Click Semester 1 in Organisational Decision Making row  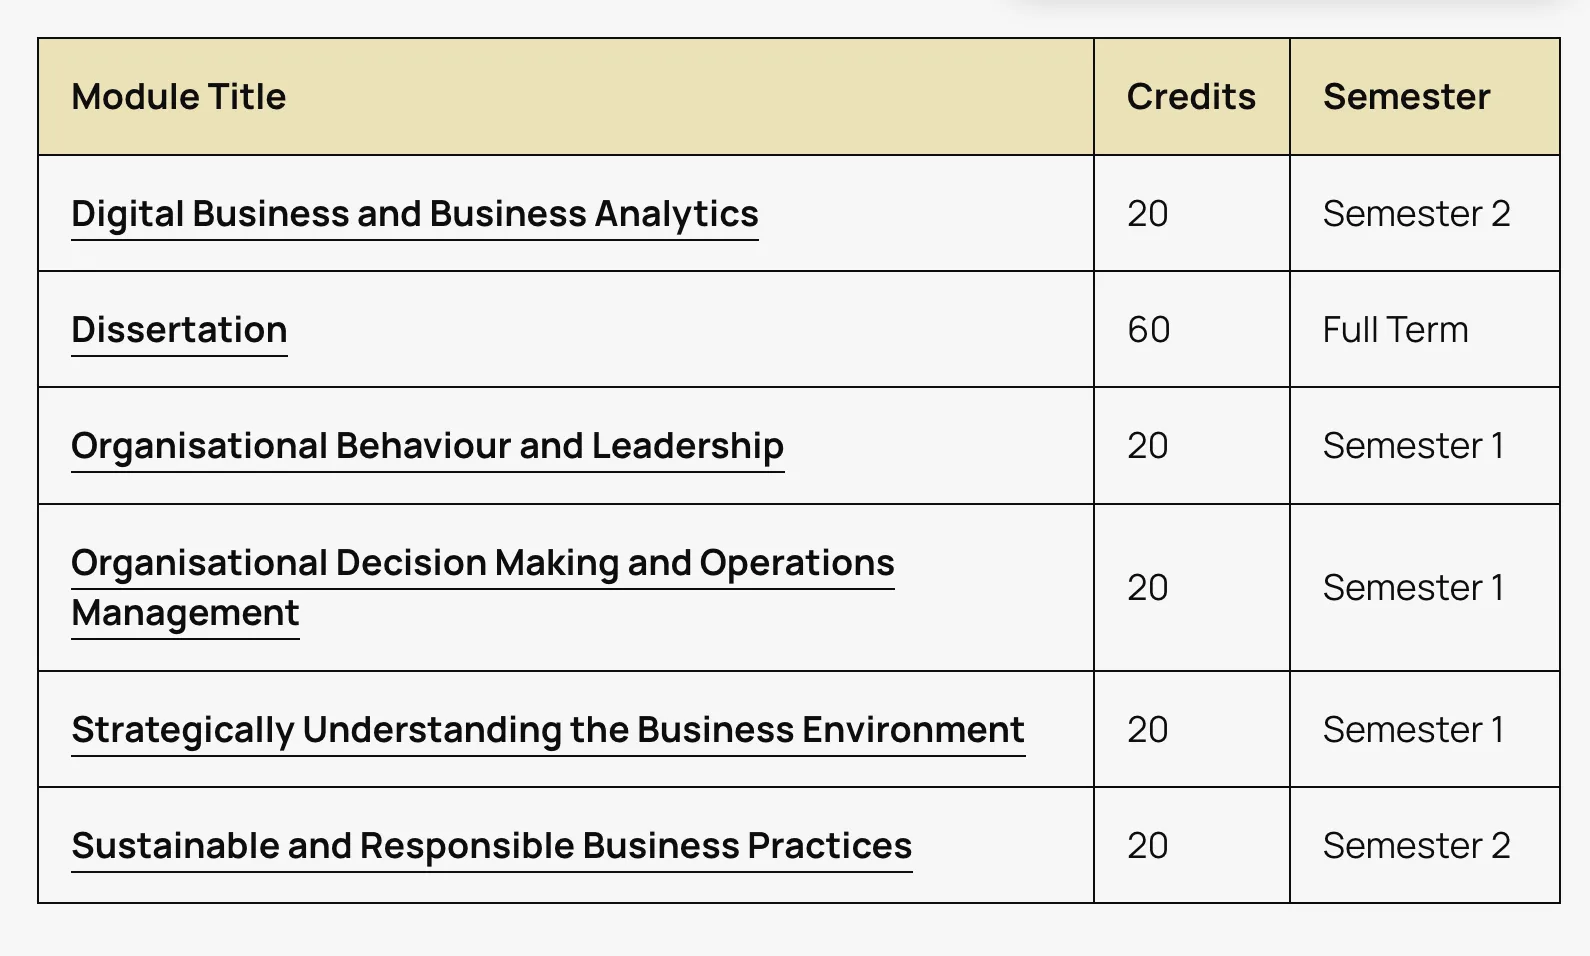pyautogui.click(x=1412, y=588)
